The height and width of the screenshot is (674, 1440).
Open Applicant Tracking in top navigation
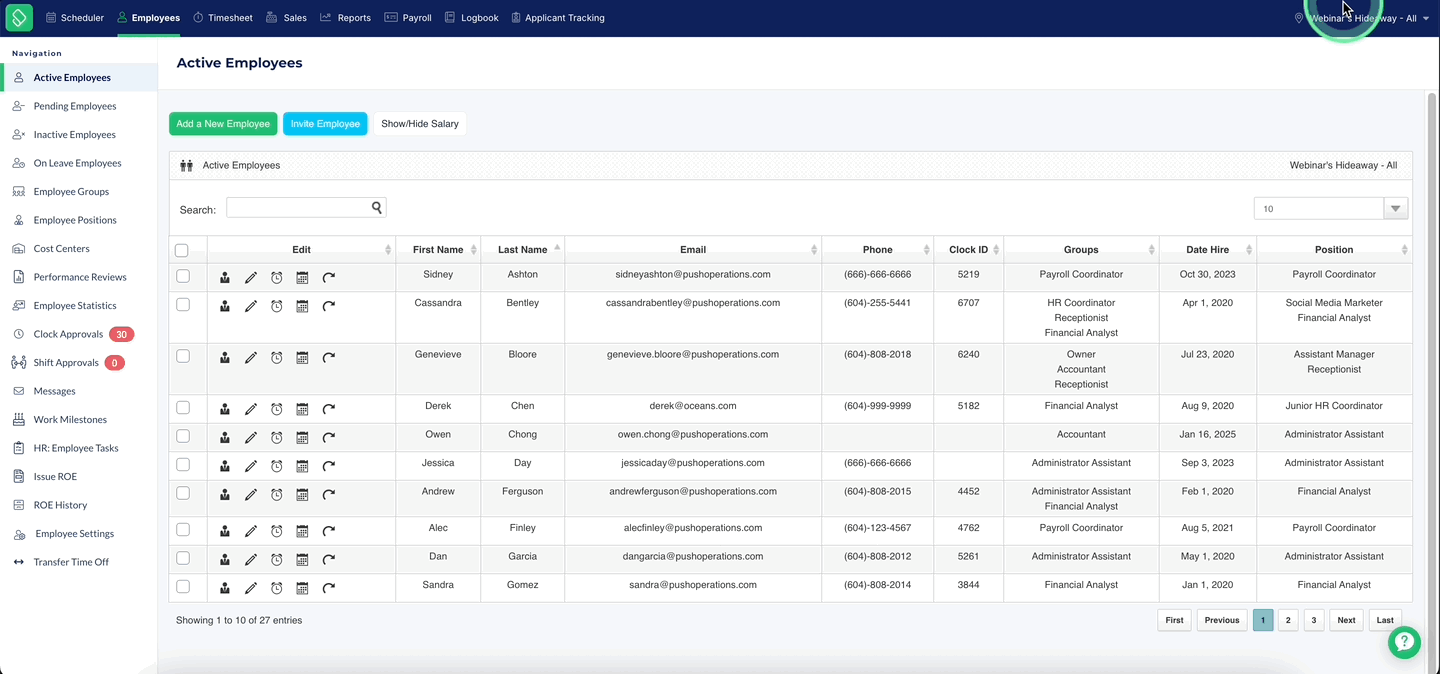[x=557, y=18]
